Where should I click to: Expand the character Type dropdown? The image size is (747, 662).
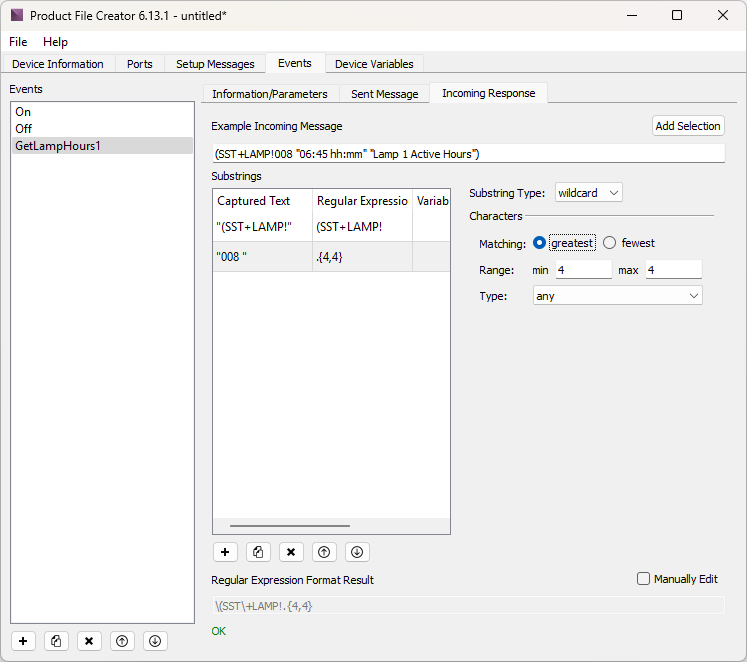[617, 296]
